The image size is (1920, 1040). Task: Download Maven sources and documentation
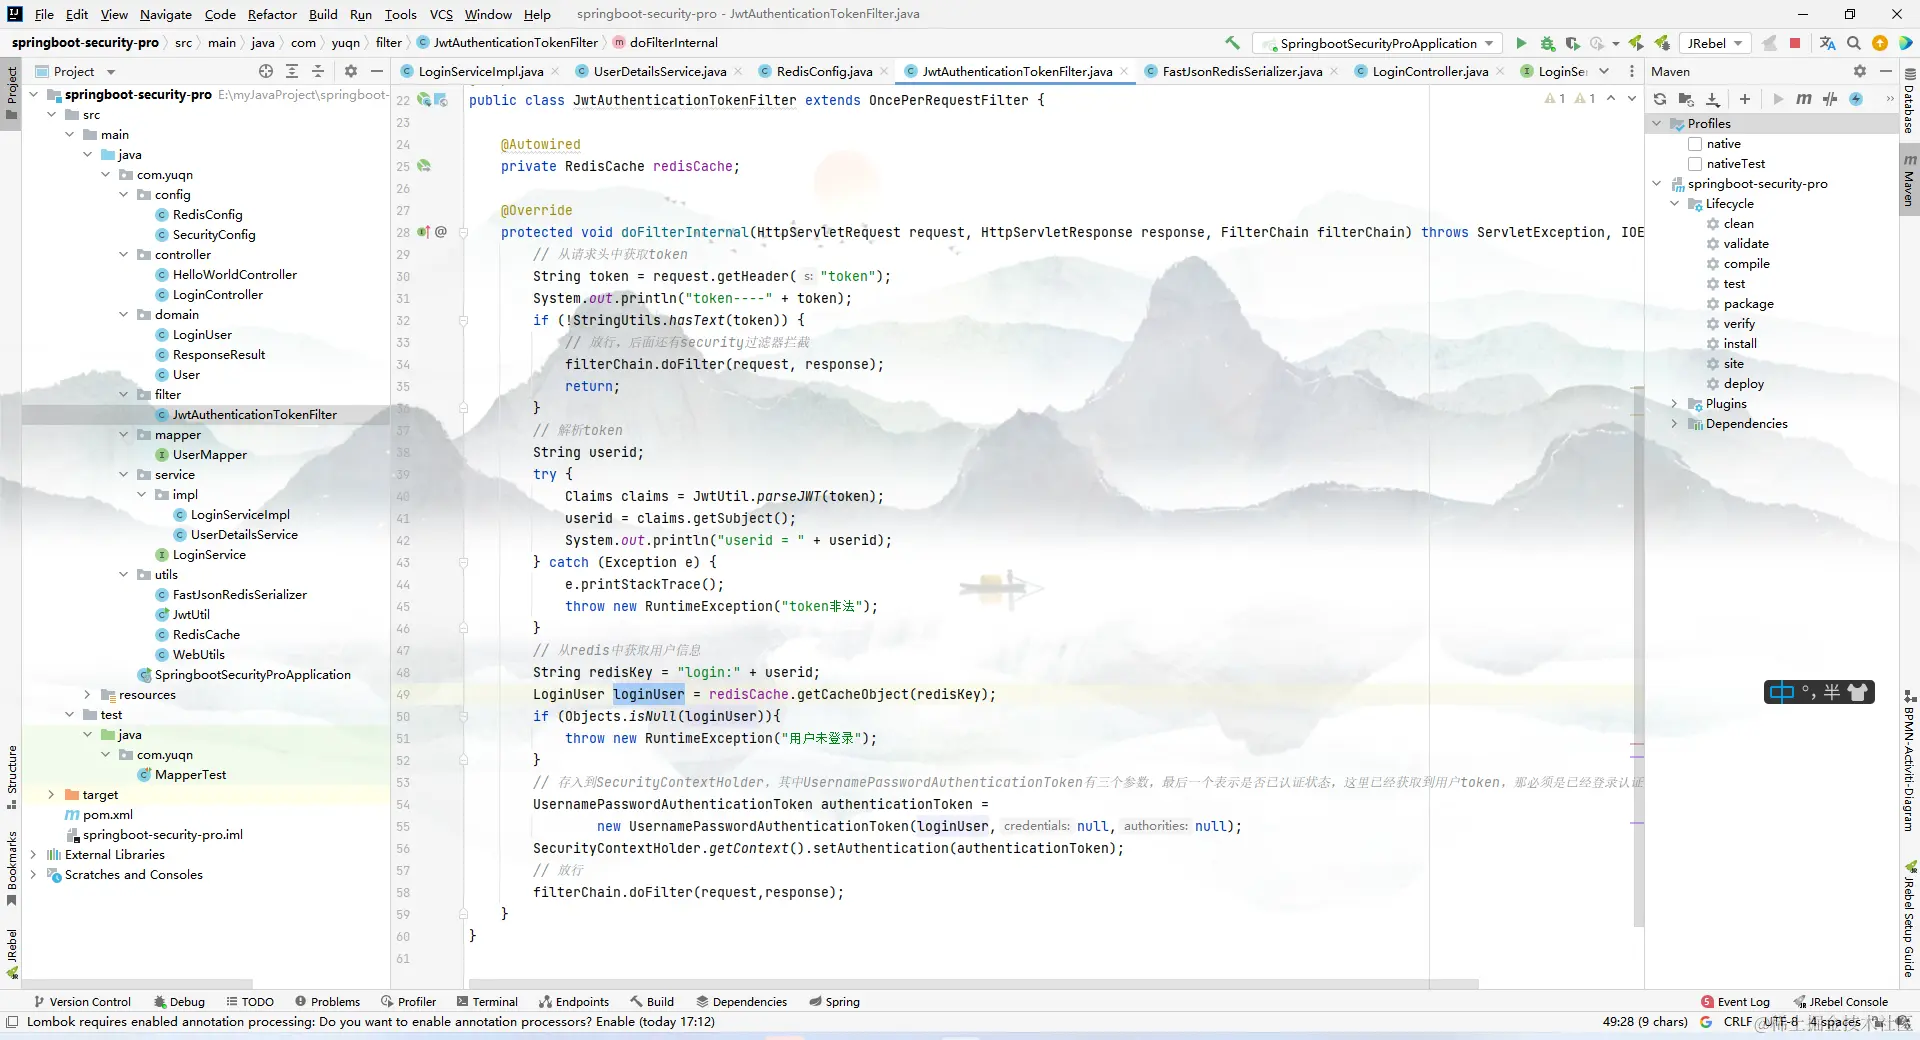point(1712,99)
